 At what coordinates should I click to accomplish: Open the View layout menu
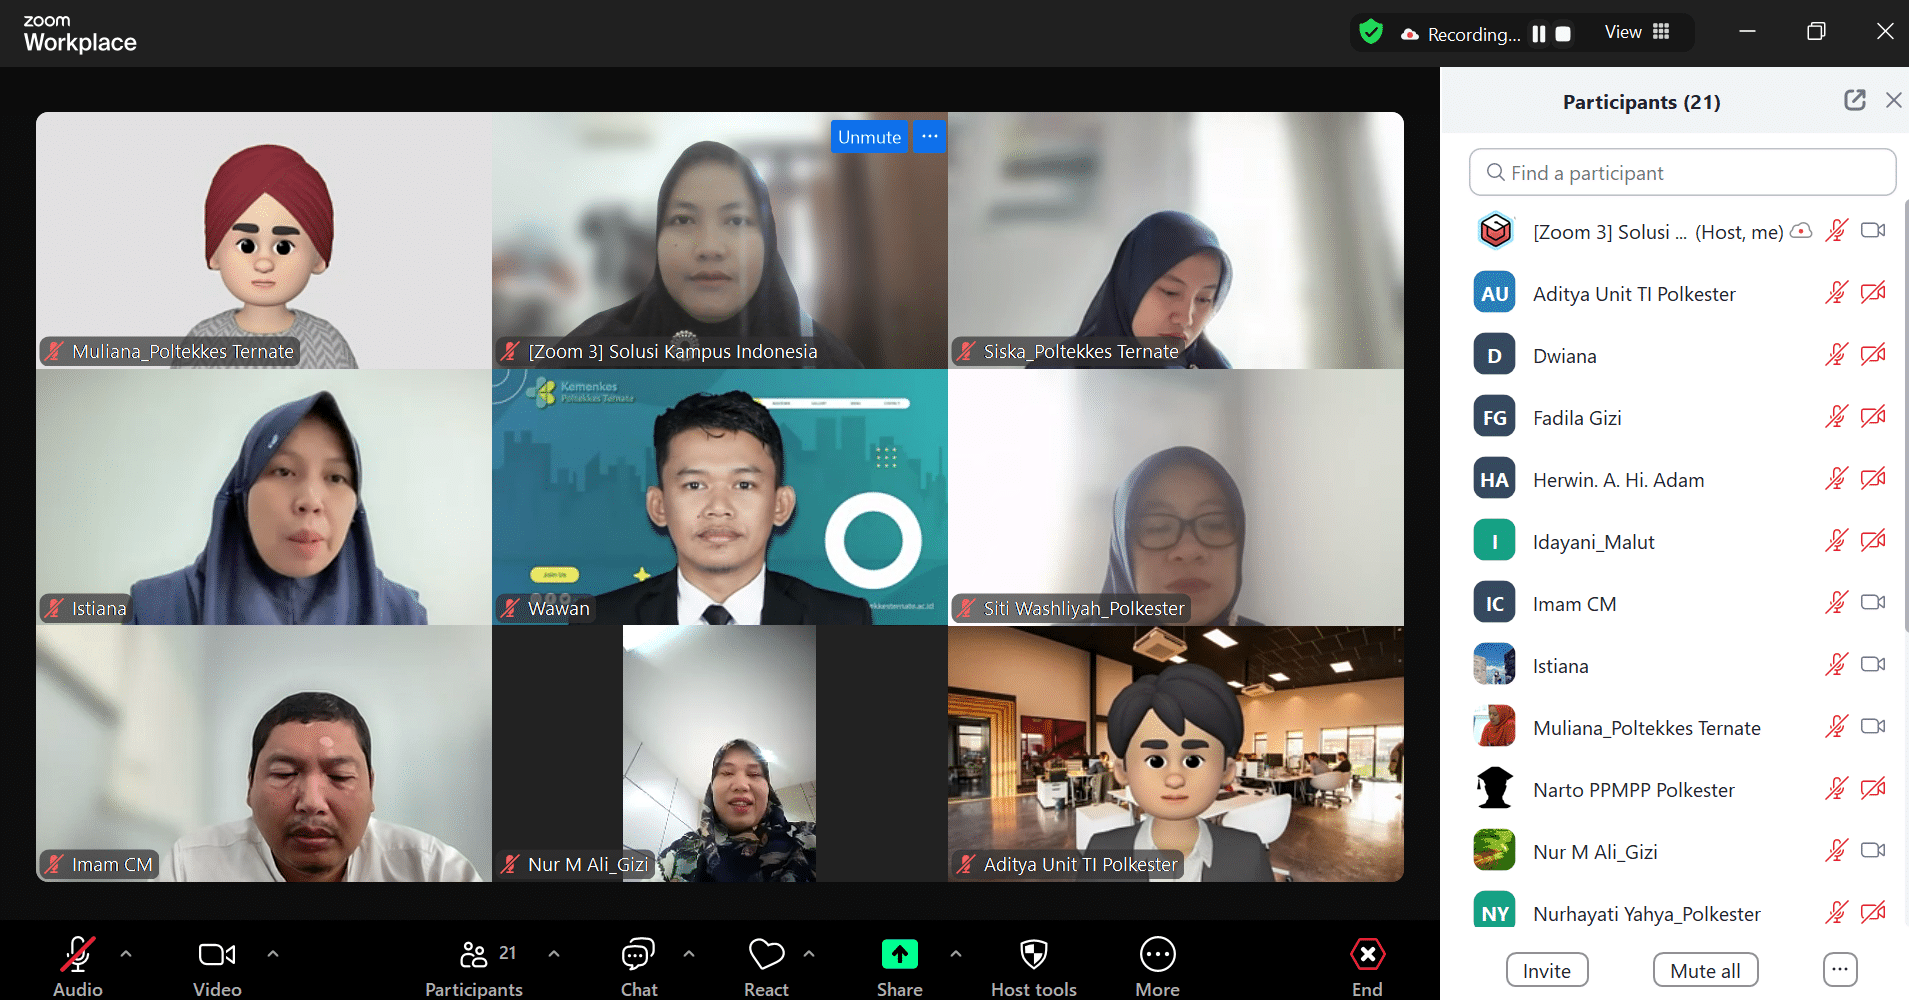coord(1637,32)
